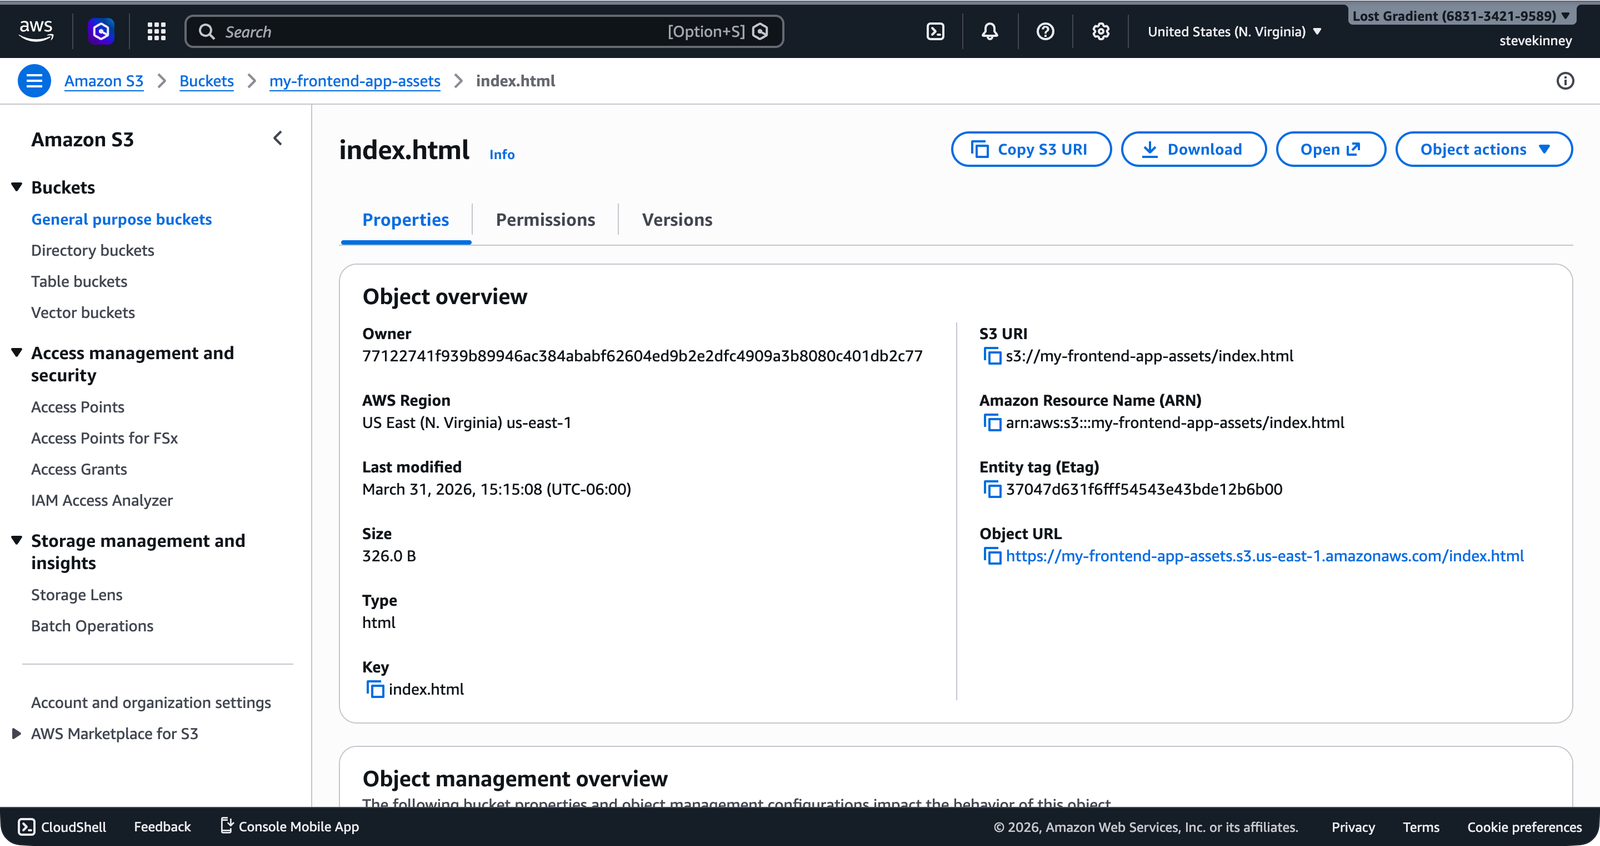
Task: Open the help question mark menu
Action: [x=1045, y=32]
